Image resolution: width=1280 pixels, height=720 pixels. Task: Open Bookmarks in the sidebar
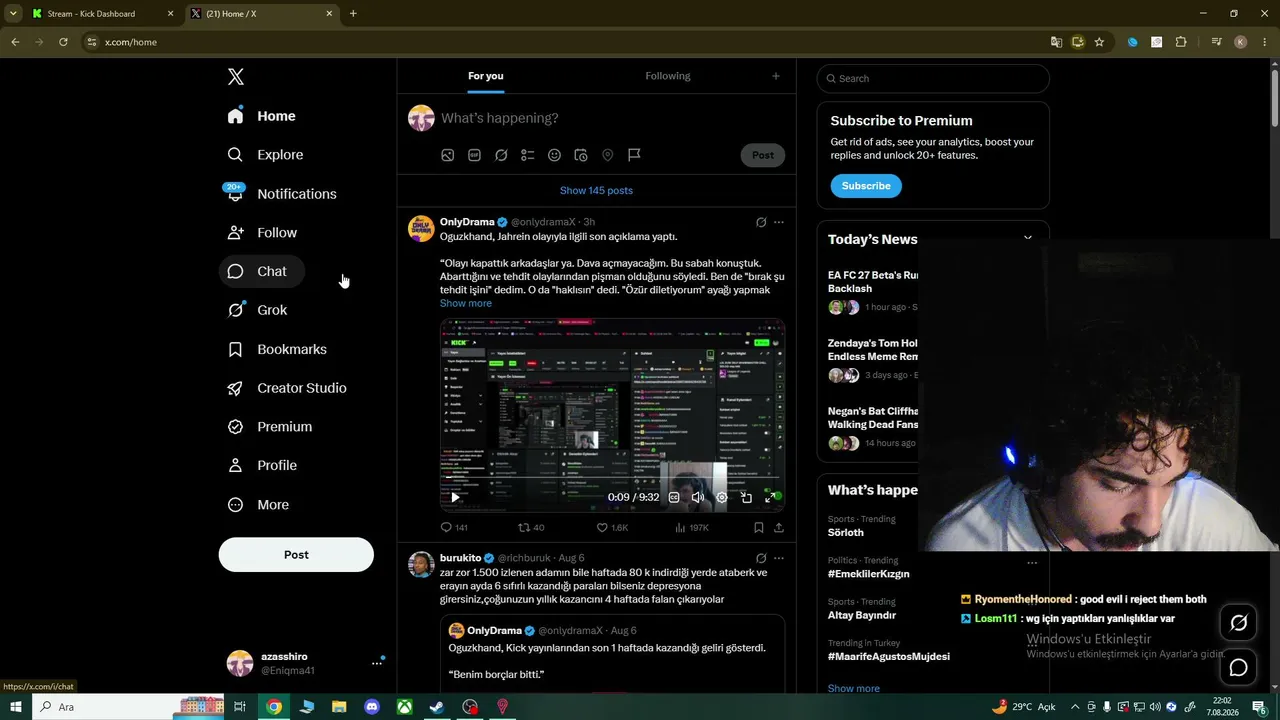coord(278,349)
